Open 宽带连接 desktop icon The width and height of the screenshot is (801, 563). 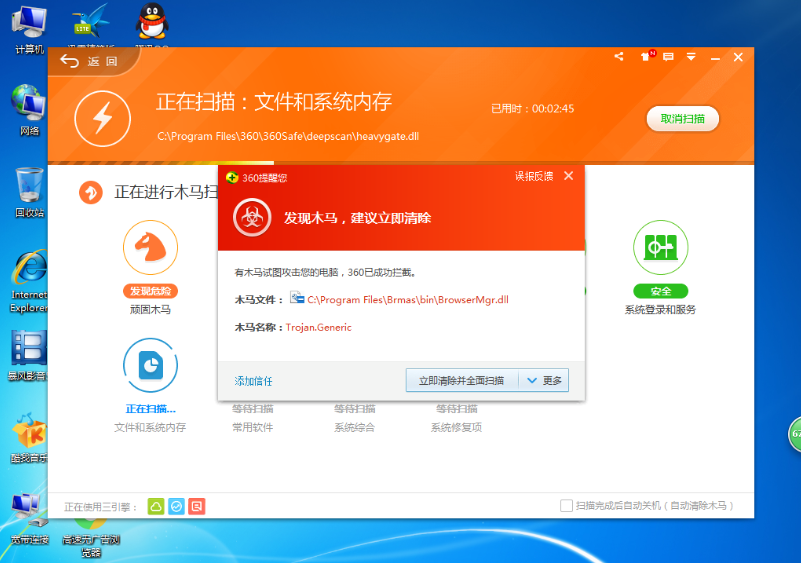click(x=29, y=518)
